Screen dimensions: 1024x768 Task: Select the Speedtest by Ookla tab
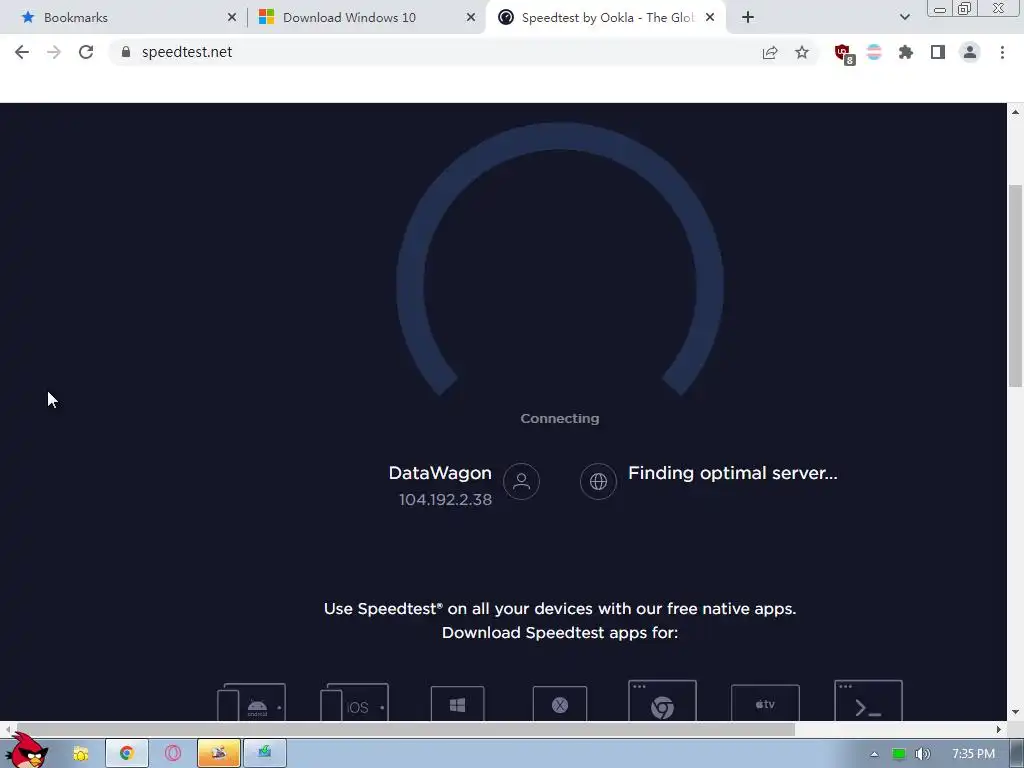[x=605, y=17]
